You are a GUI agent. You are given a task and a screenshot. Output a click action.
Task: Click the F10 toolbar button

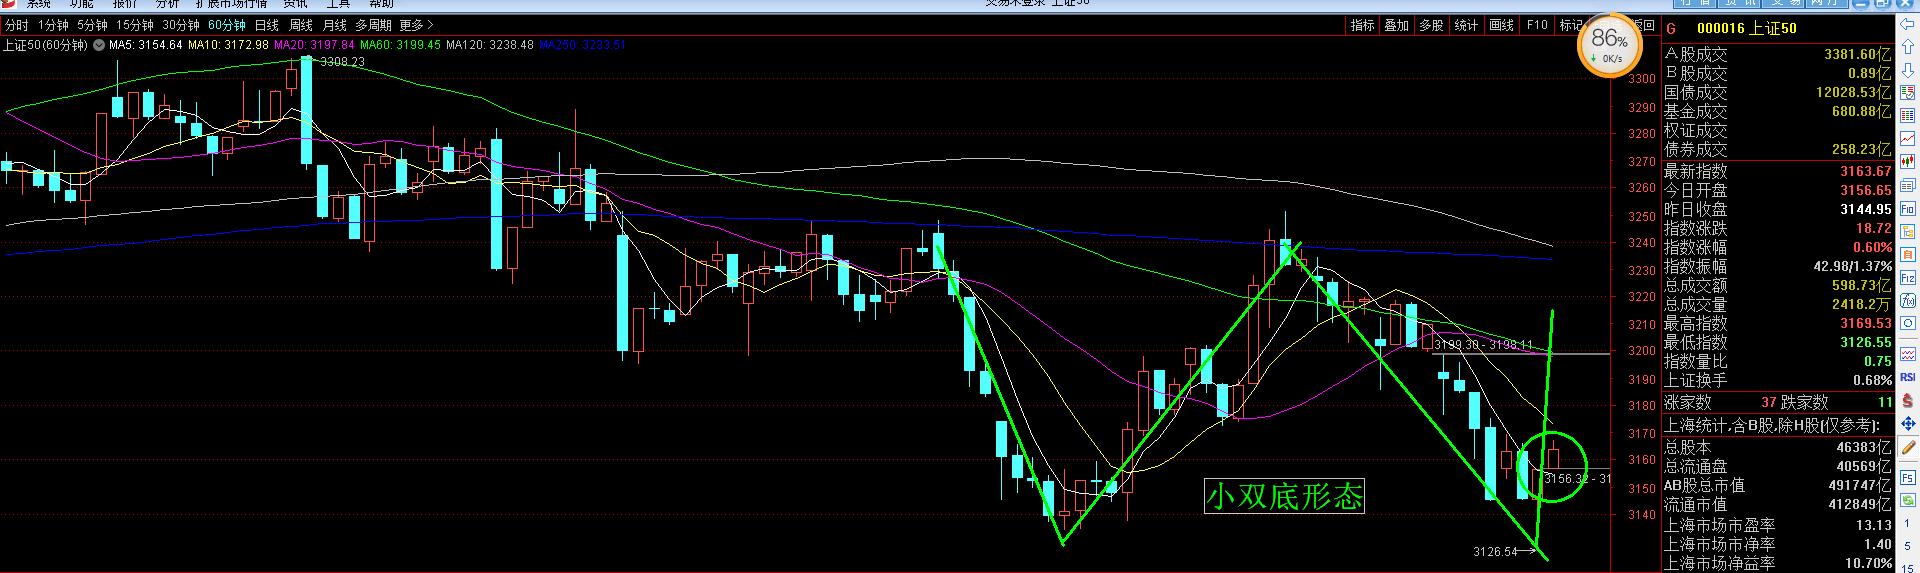pyautogui.click(x=1537, y=25)
